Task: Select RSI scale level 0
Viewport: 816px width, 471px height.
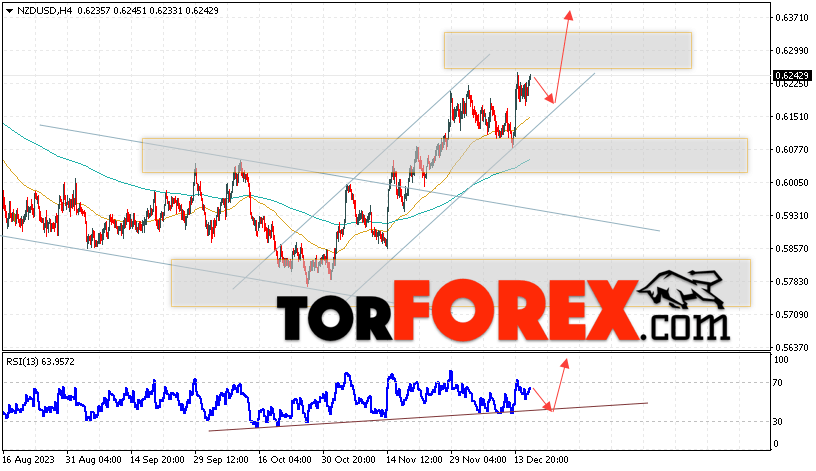Action: click(x=776, y=443)
